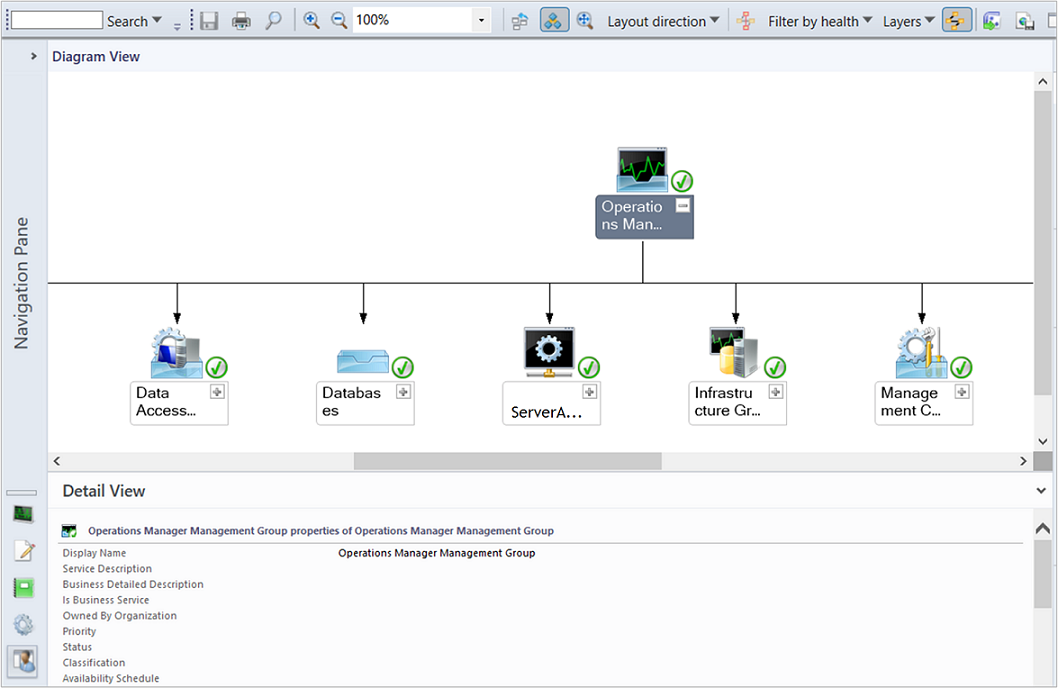This screenshot has width=1058, height=688.
Task: Click the magnifier Find icon in toolbar
Action: [x=273, y=21]
